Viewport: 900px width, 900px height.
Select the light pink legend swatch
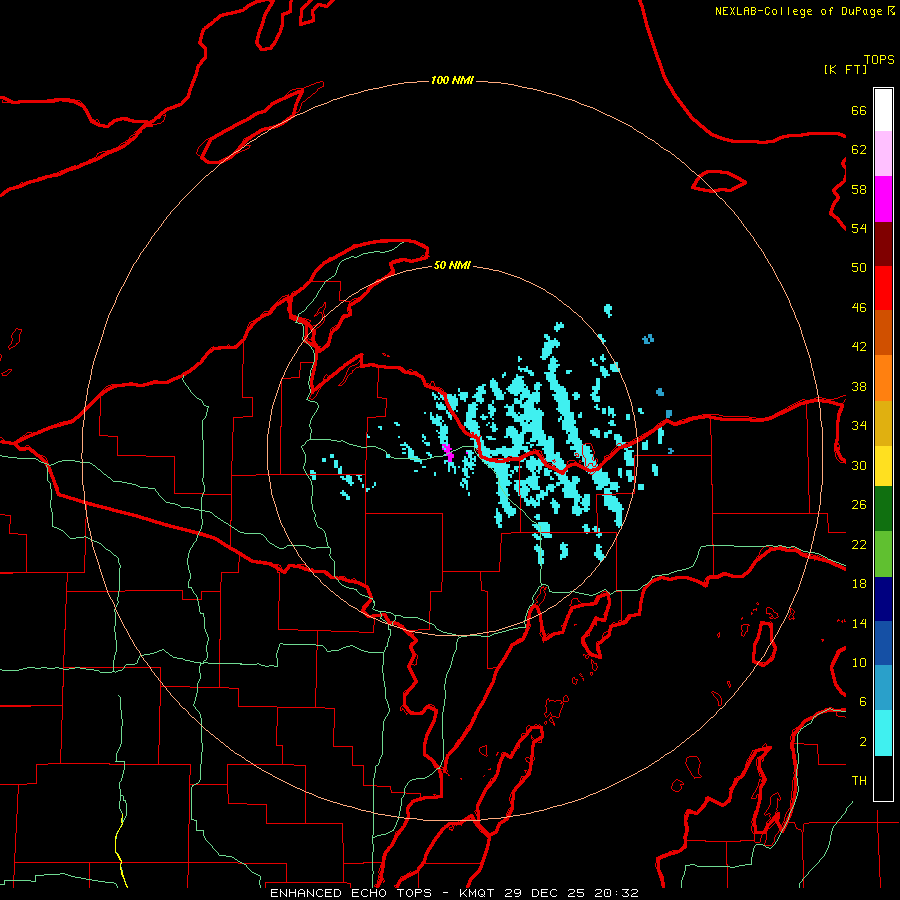click(x=883, y=154)
